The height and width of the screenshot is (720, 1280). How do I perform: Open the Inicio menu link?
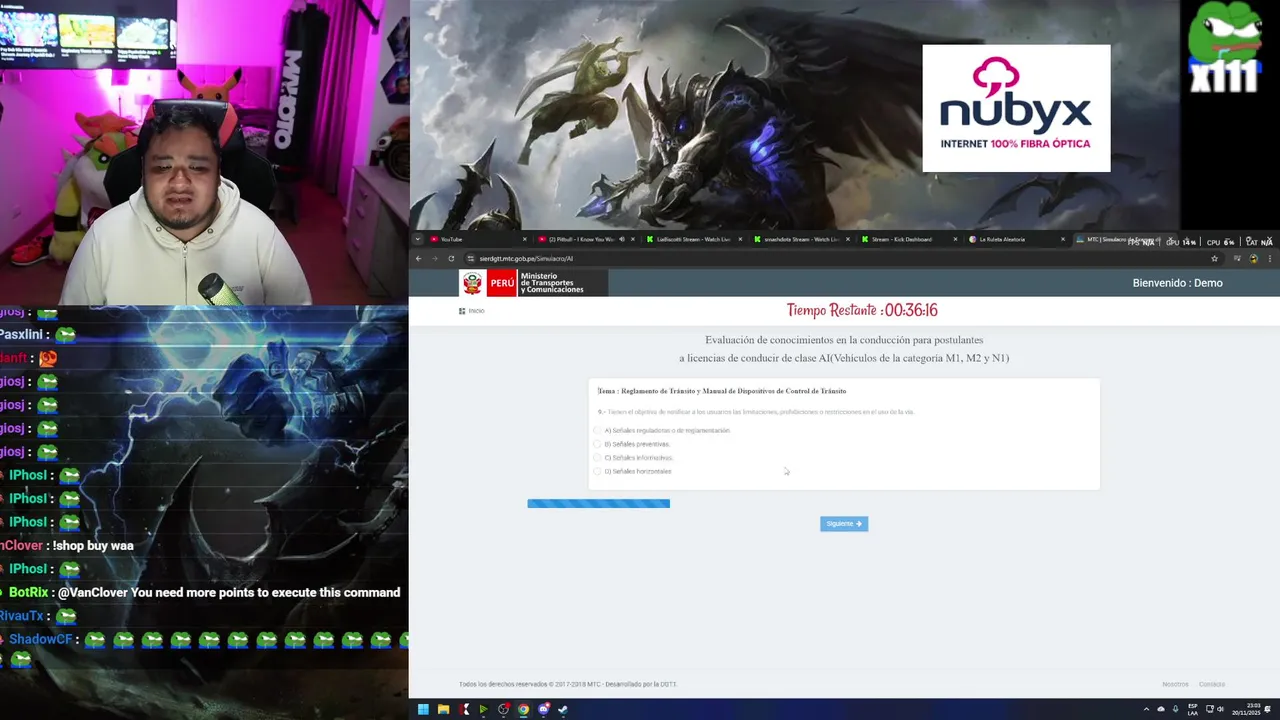tap(472, 311)
